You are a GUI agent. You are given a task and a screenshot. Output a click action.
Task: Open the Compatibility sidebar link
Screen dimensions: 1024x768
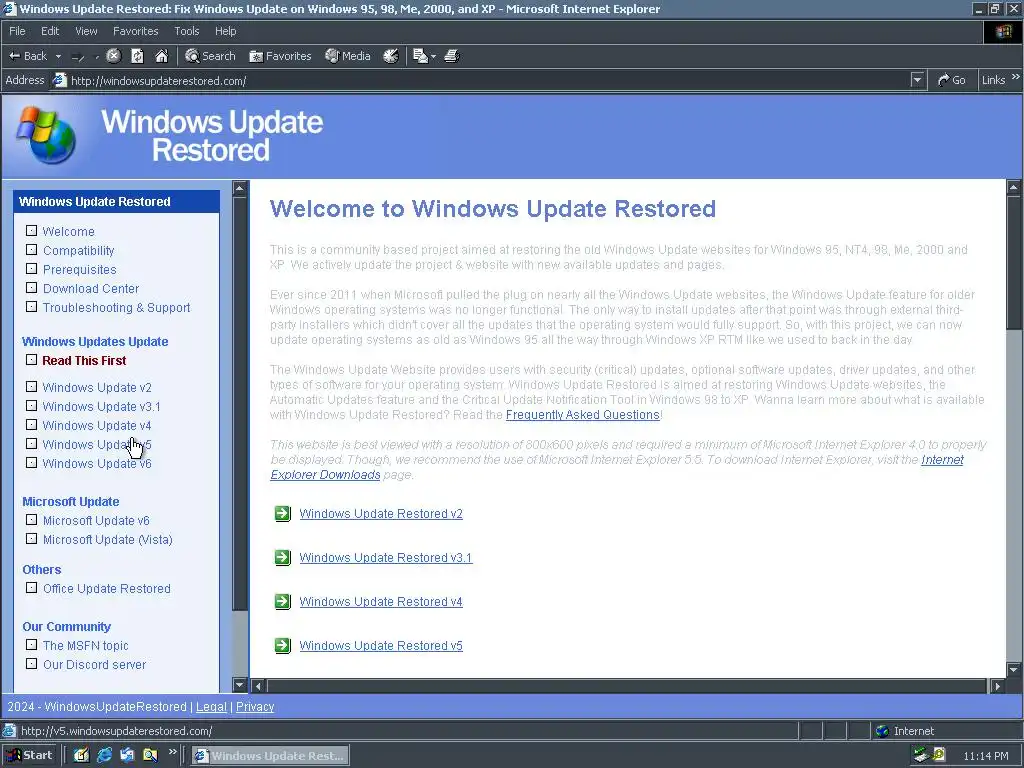click(x=78, y=250)
